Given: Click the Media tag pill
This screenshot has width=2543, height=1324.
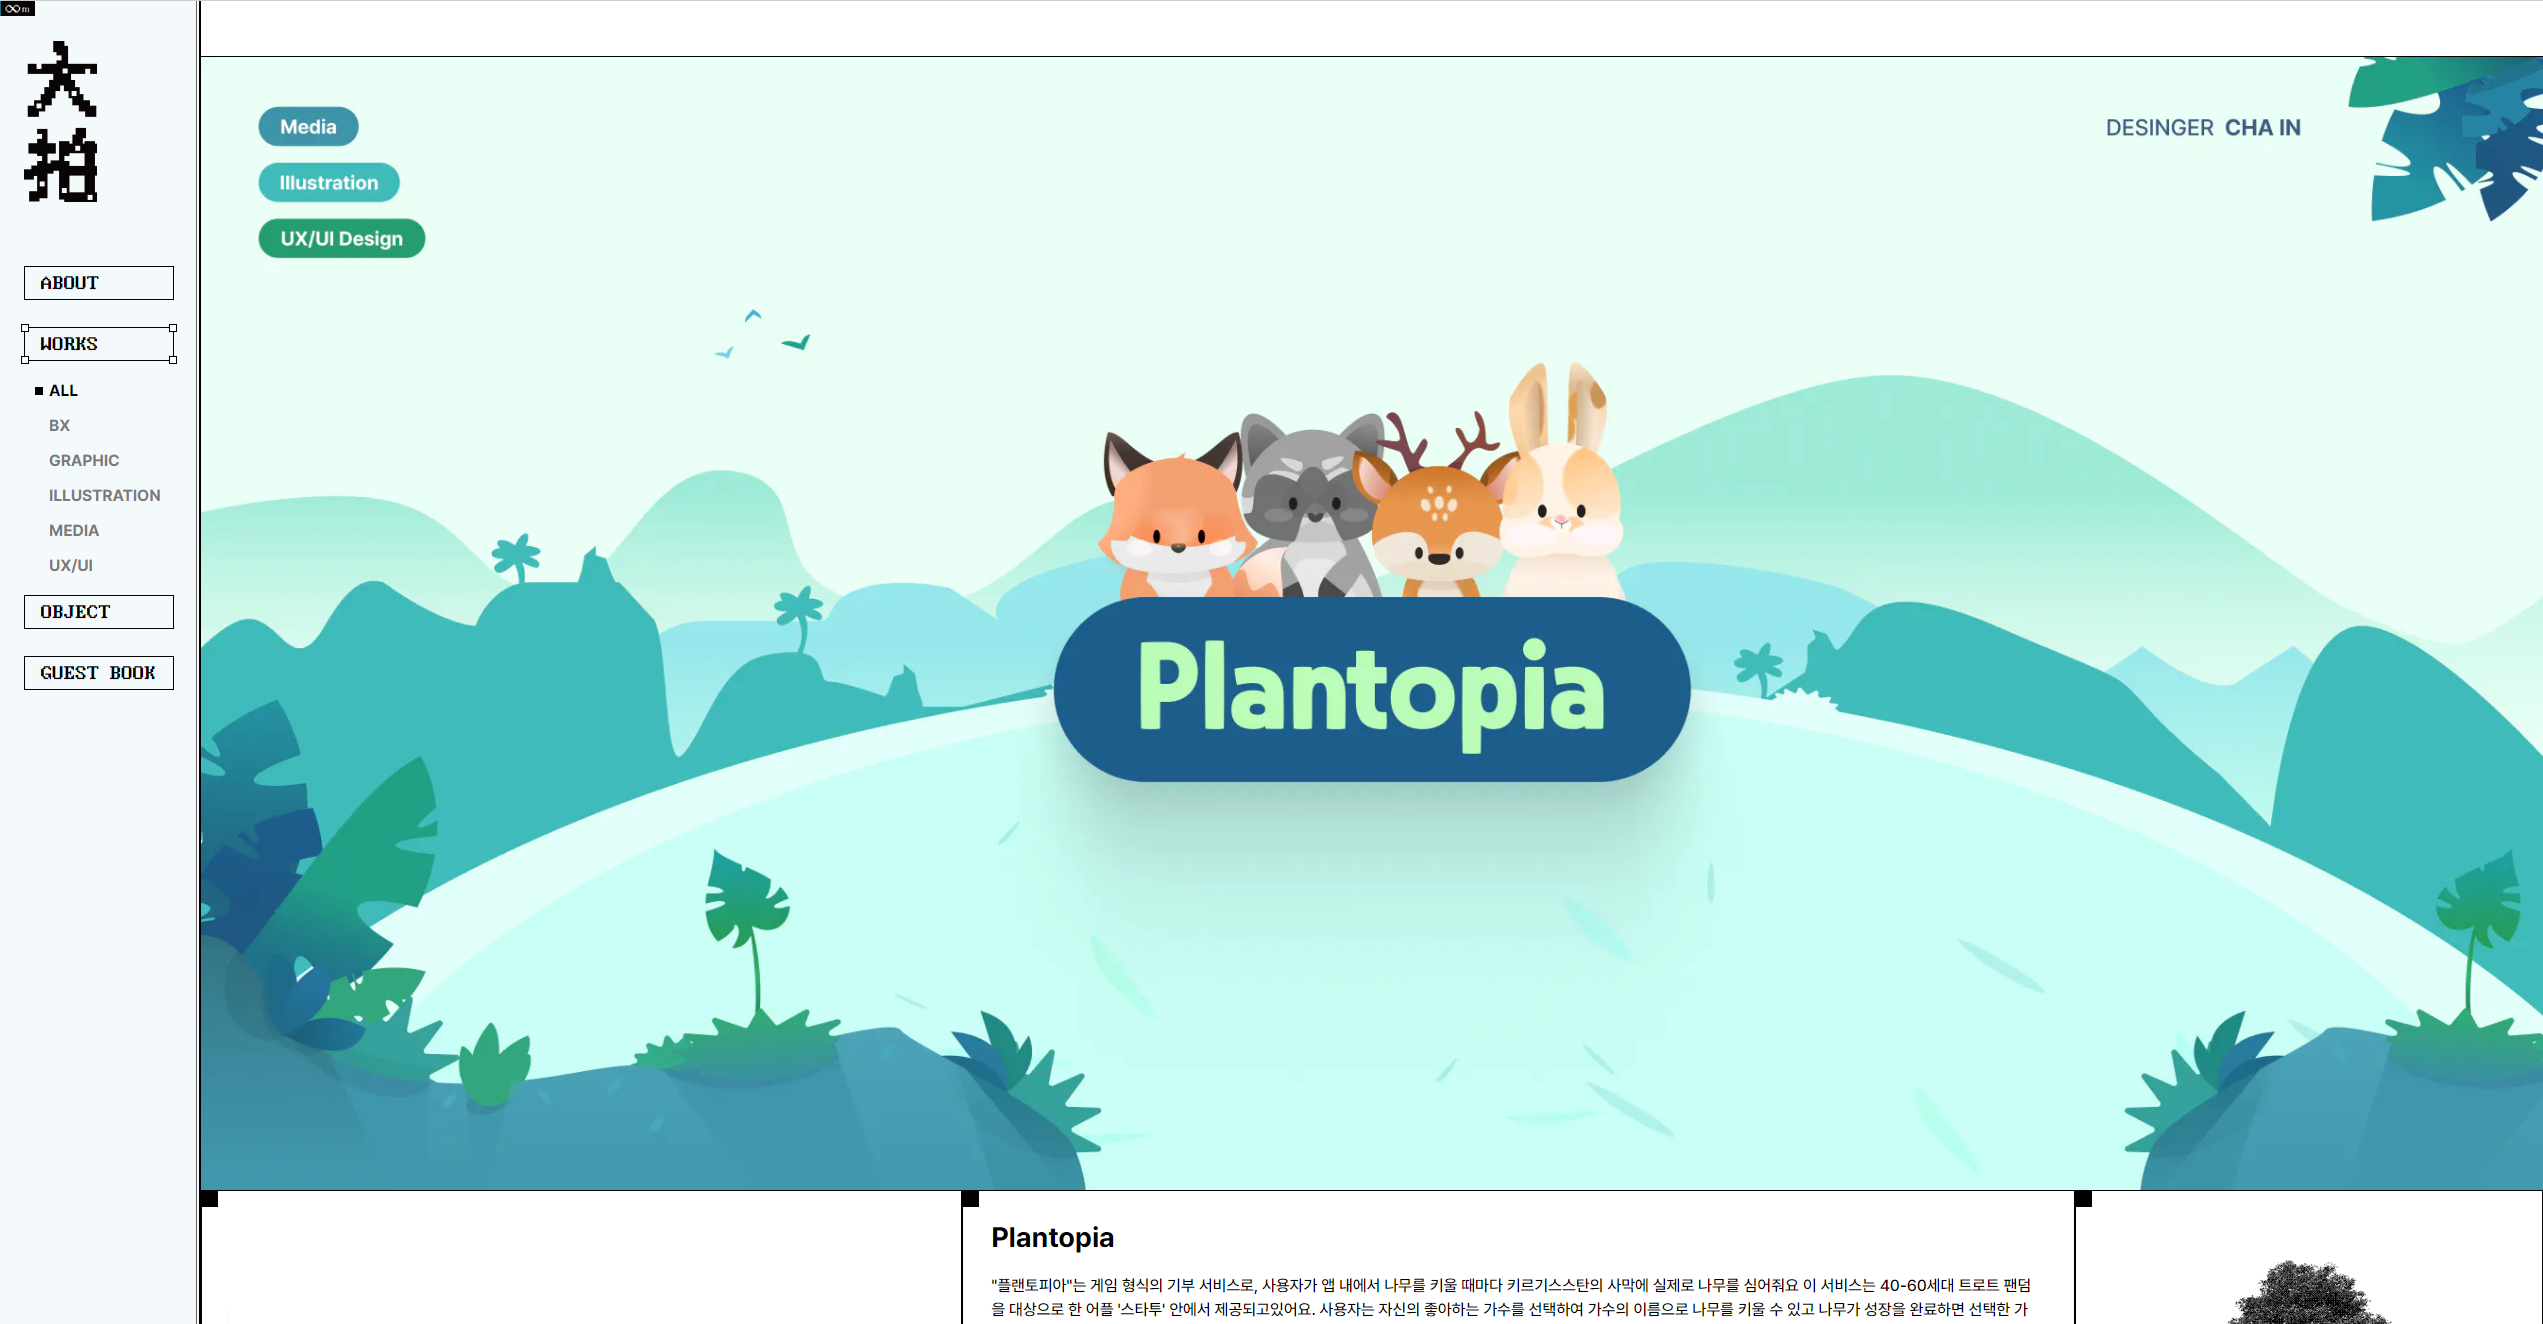Looking at the screenshot, I should pos(308,127).
